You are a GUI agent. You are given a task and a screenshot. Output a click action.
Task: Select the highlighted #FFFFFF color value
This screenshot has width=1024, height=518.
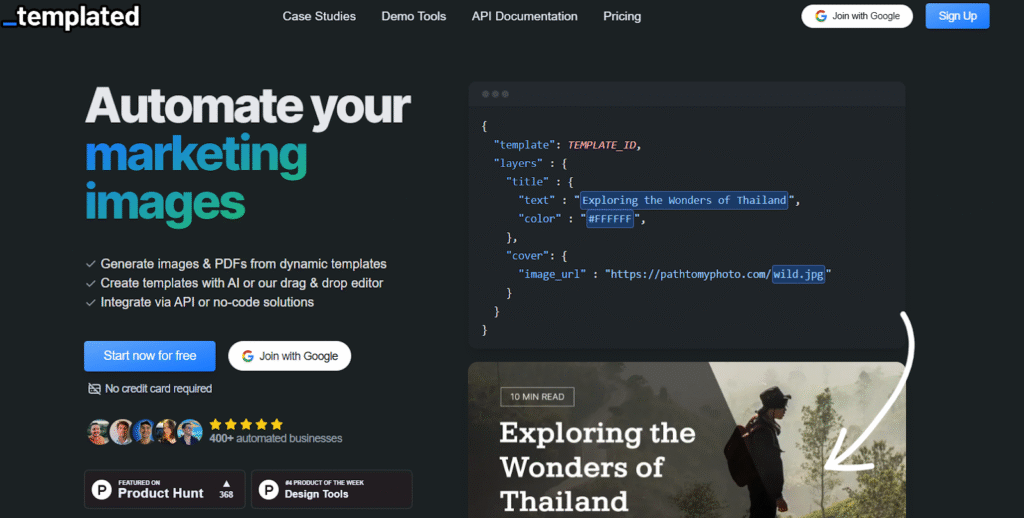click(x=609, y=218)
